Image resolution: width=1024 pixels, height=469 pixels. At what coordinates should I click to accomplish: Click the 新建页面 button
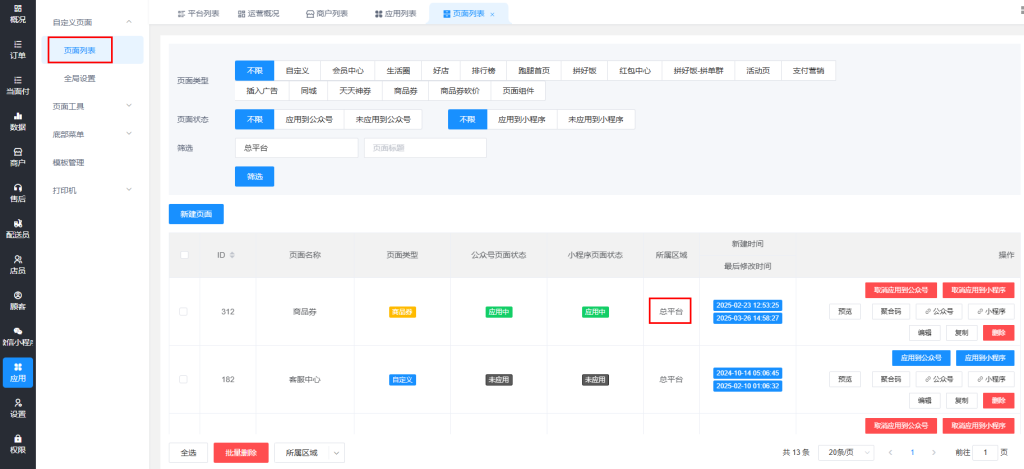pyautogui.click(x=196, y=214)
